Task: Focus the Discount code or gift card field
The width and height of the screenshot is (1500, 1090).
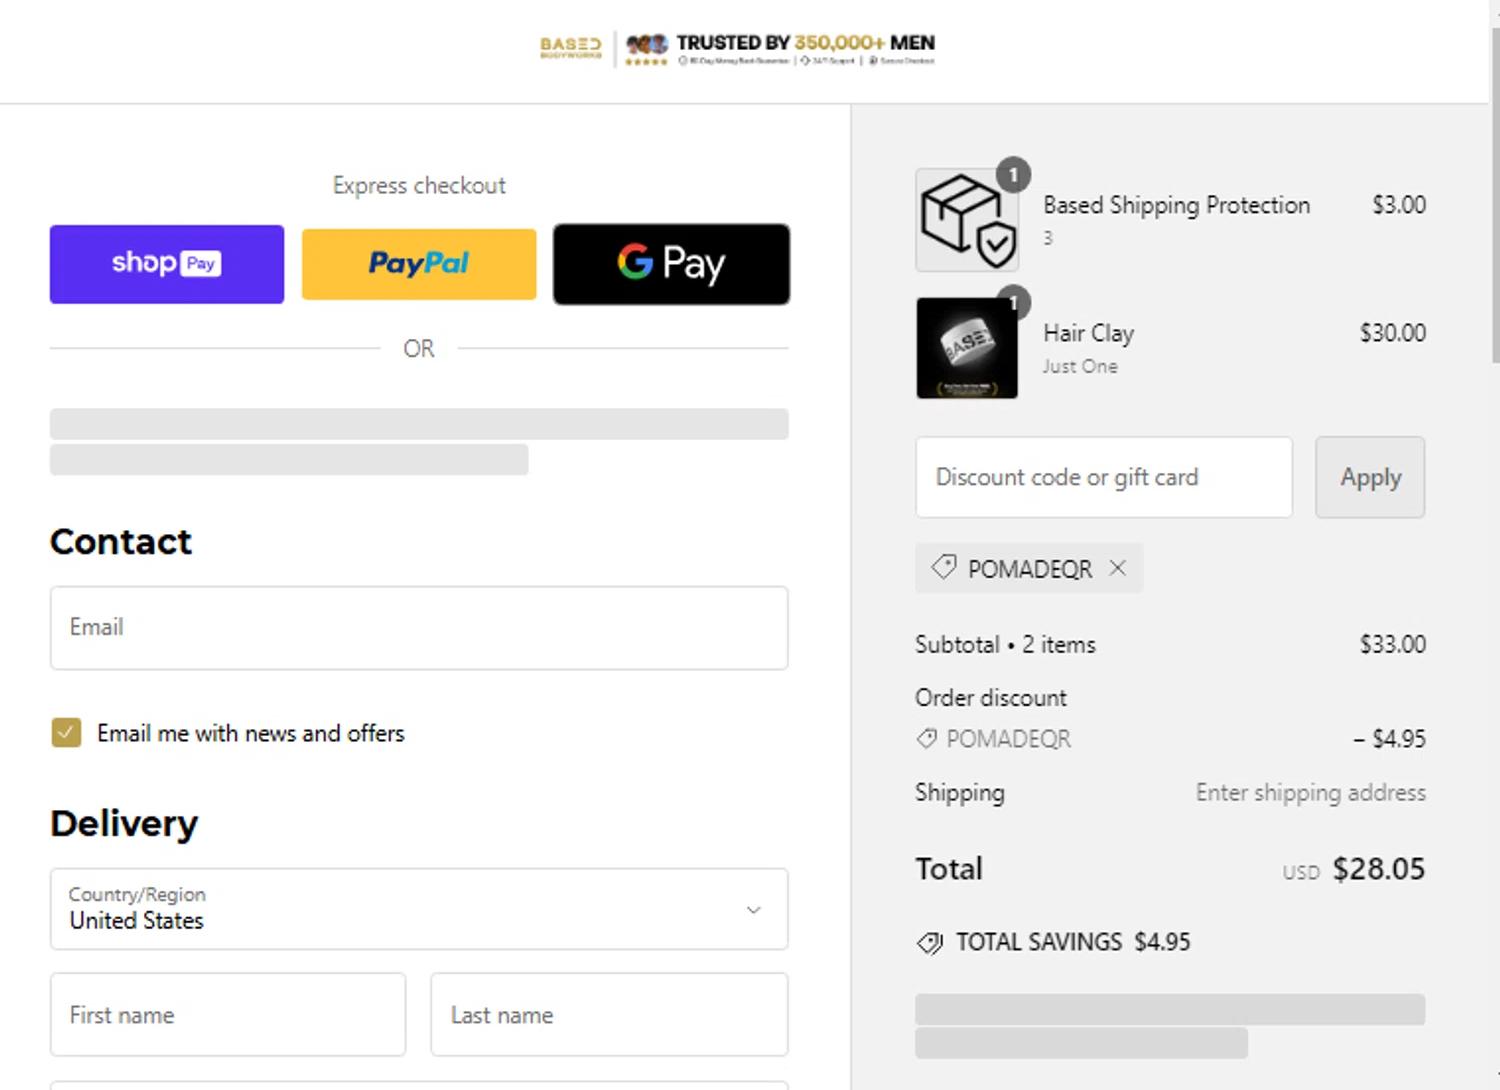Action: pyautogui.click(x=1103, y=477)
